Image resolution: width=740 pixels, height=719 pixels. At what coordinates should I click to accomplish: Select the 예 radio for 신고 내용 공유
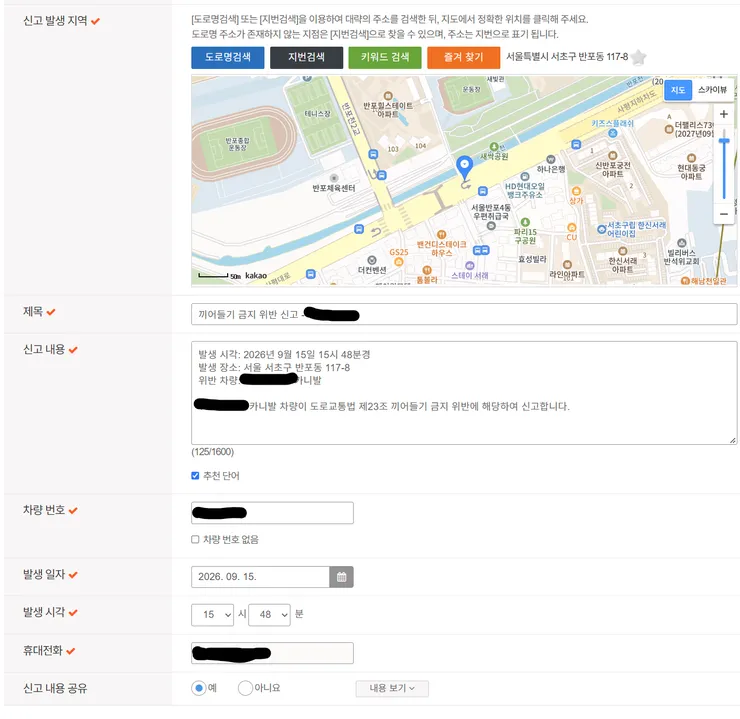point(199,688)
